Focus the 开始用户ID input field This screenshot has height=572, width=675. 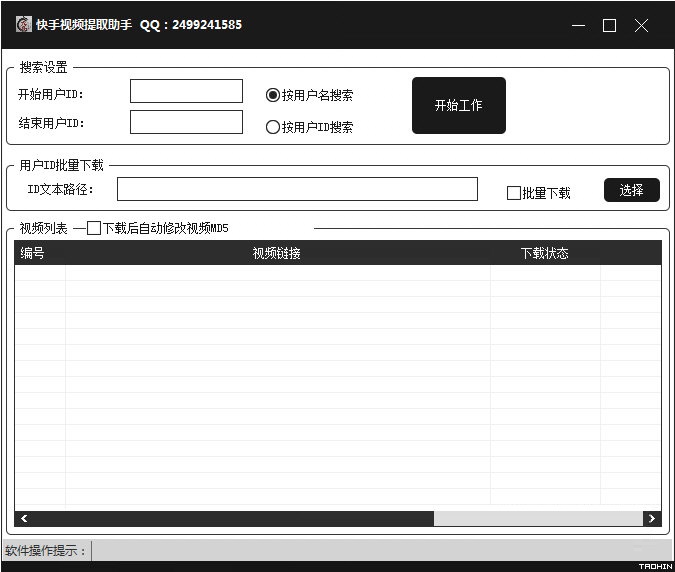pos(186,91)
